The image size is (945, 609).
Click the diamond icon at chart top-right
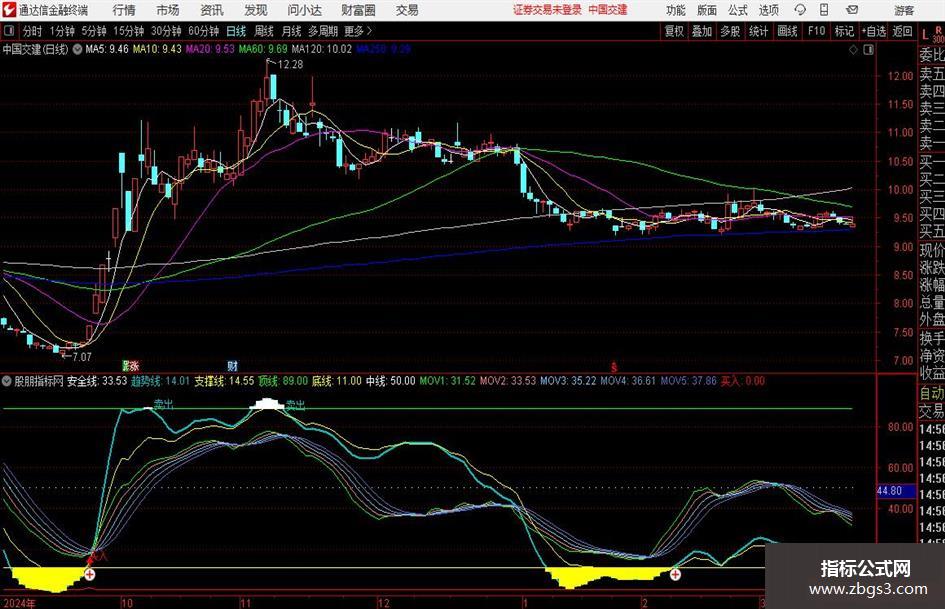tap(853, 50)
